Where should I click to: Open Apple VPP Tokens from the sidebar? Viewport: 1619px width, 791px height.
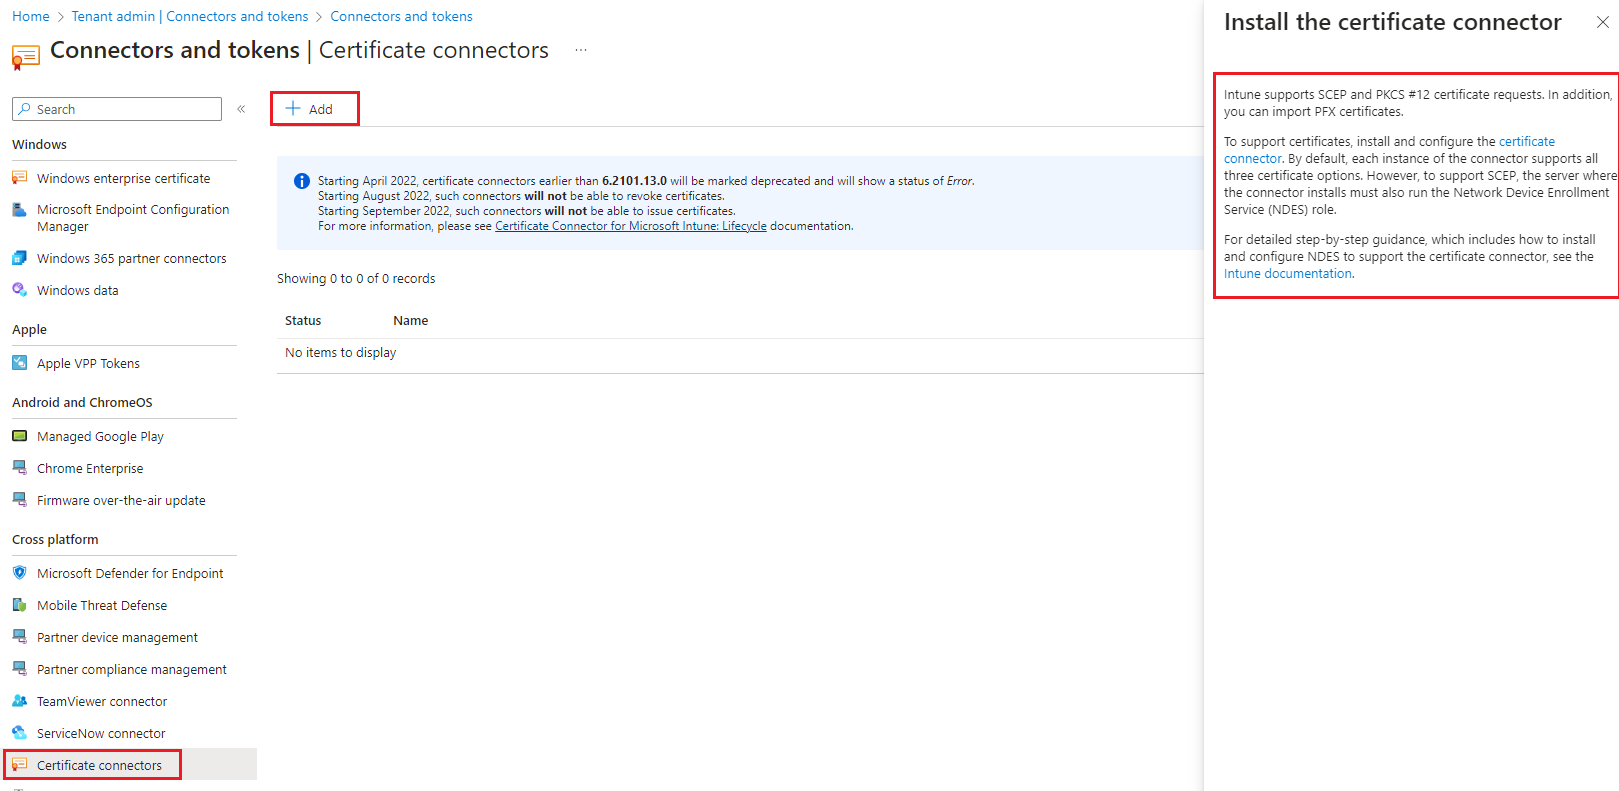88,362
